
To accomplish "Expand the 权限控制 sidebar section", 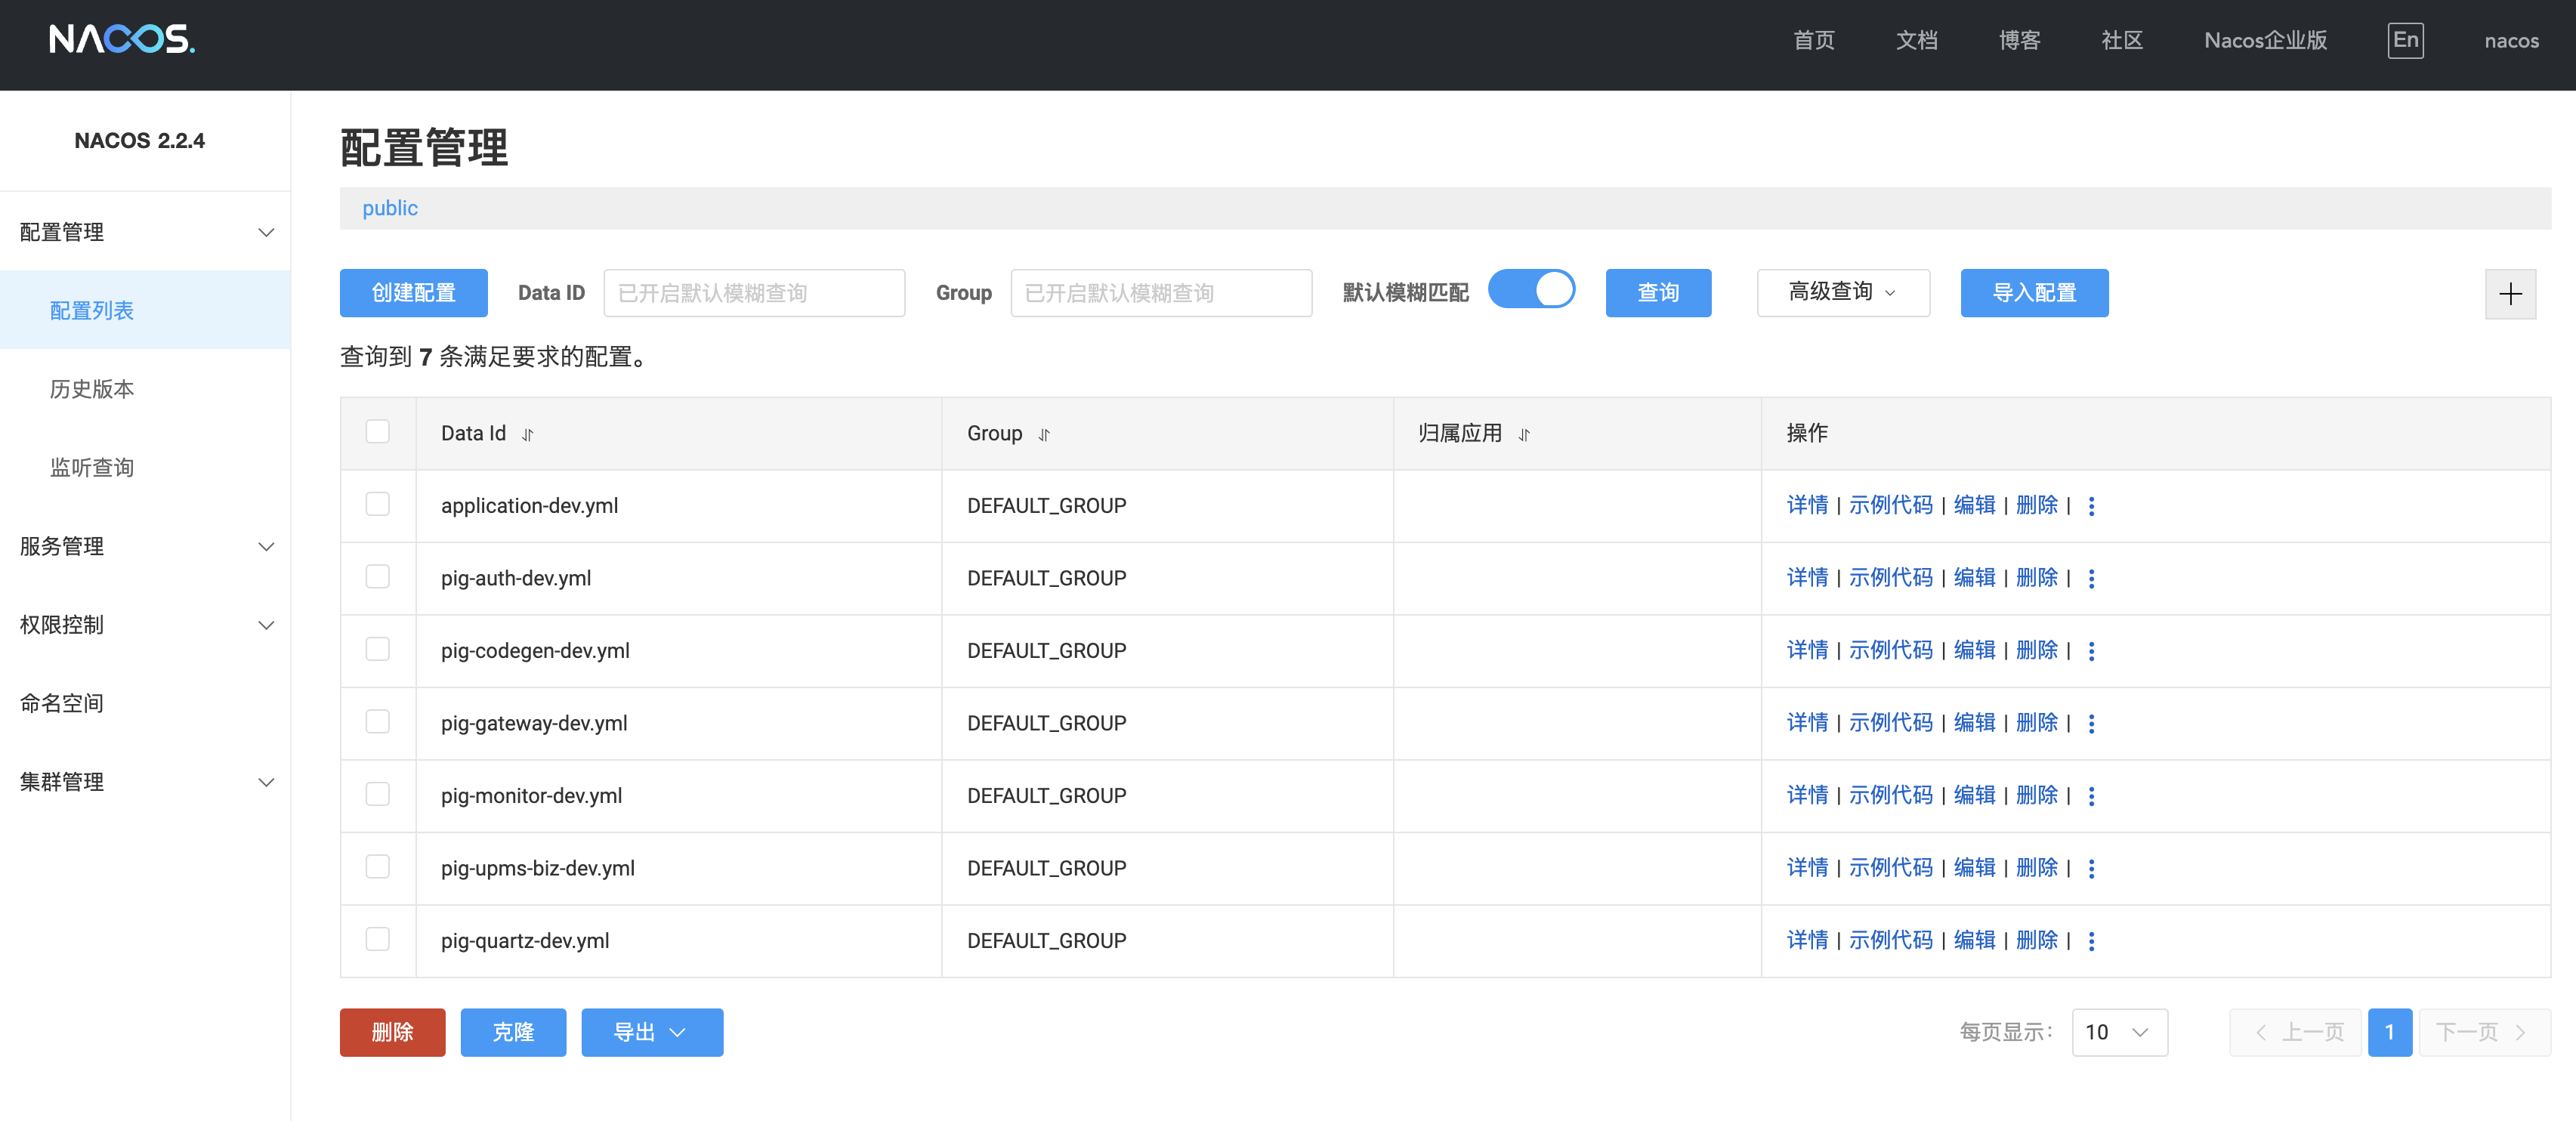I will [145, 625].
